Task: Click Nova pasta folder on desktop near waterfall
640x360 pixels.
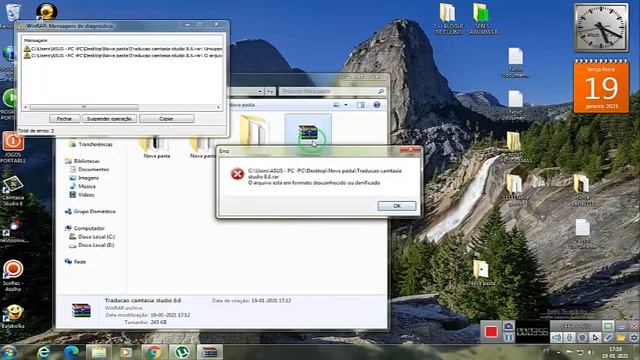Action: pyautogui.click(x=482, y=273)
